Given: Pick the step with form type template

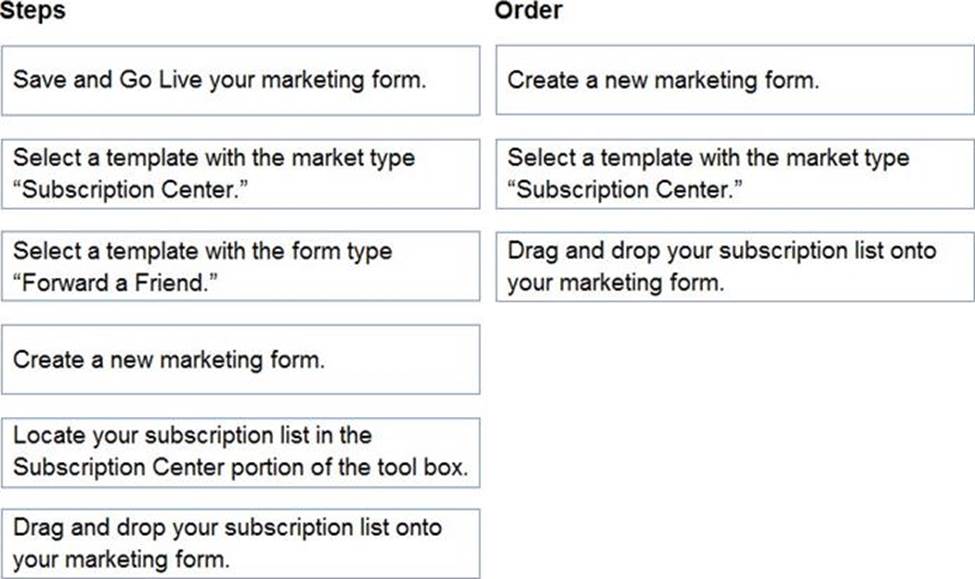Looking at the screenshot, I should point(240,266).
